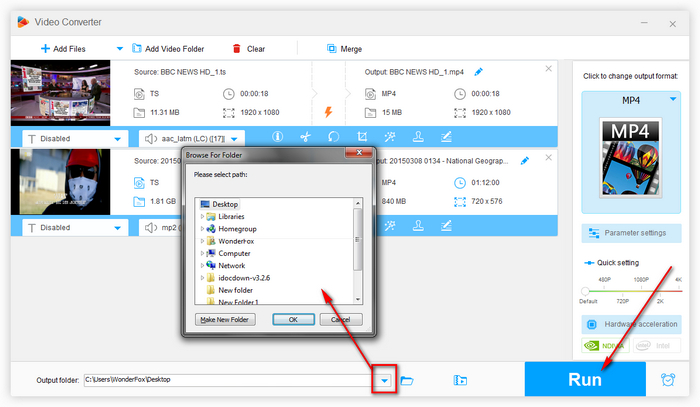Rename National Geographic output with pencil icon

525,161
